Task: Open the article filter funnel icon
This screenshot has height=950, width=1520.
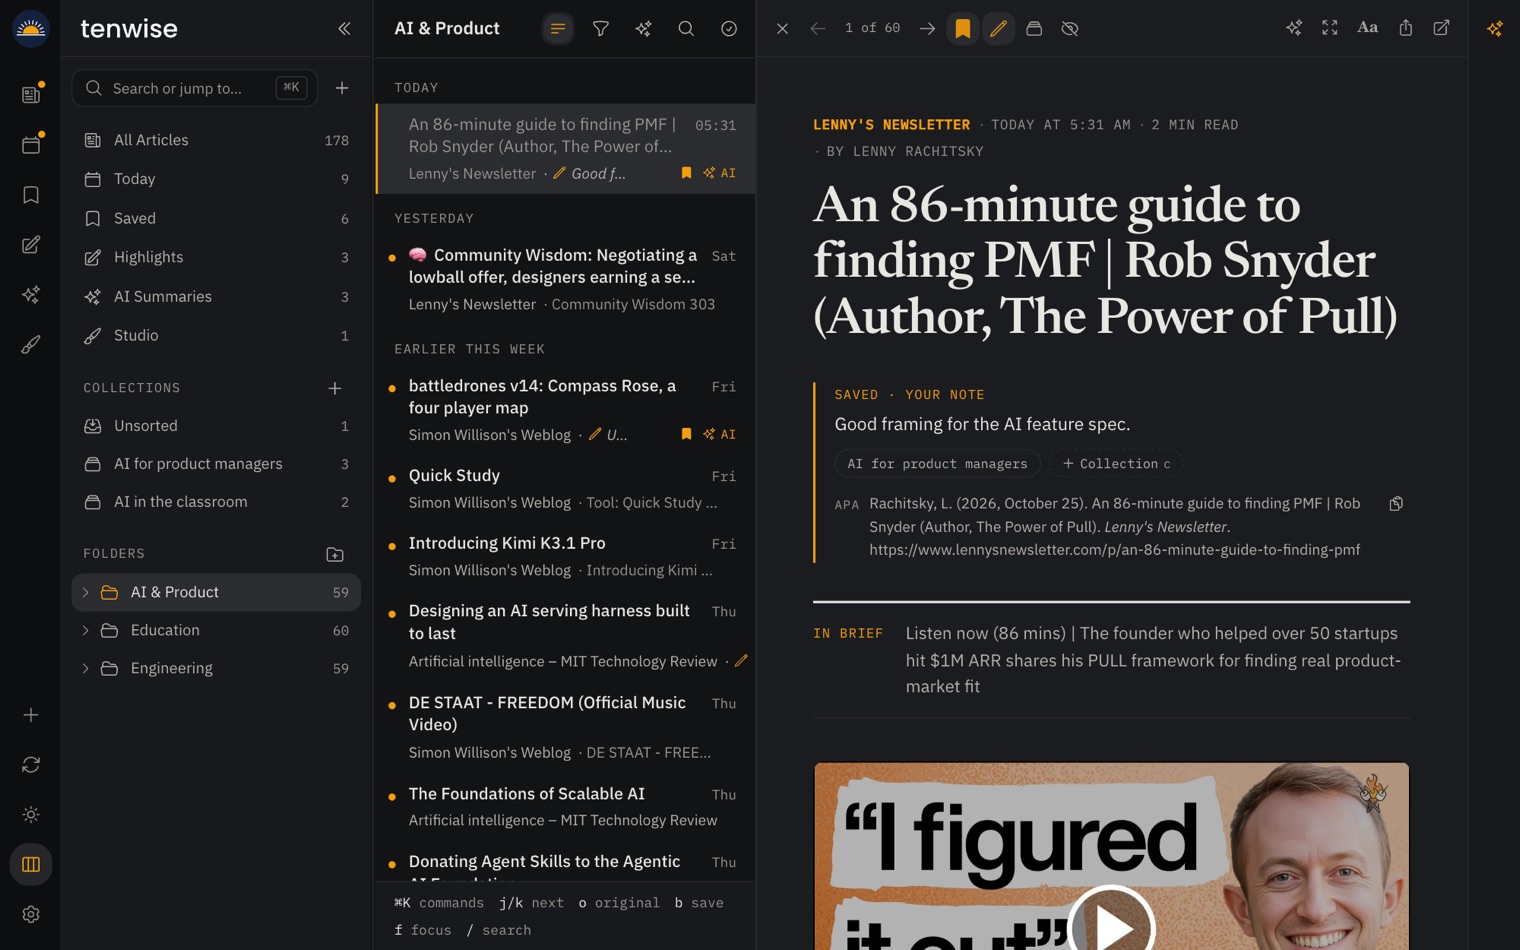Action: click(x=601, y=29)
